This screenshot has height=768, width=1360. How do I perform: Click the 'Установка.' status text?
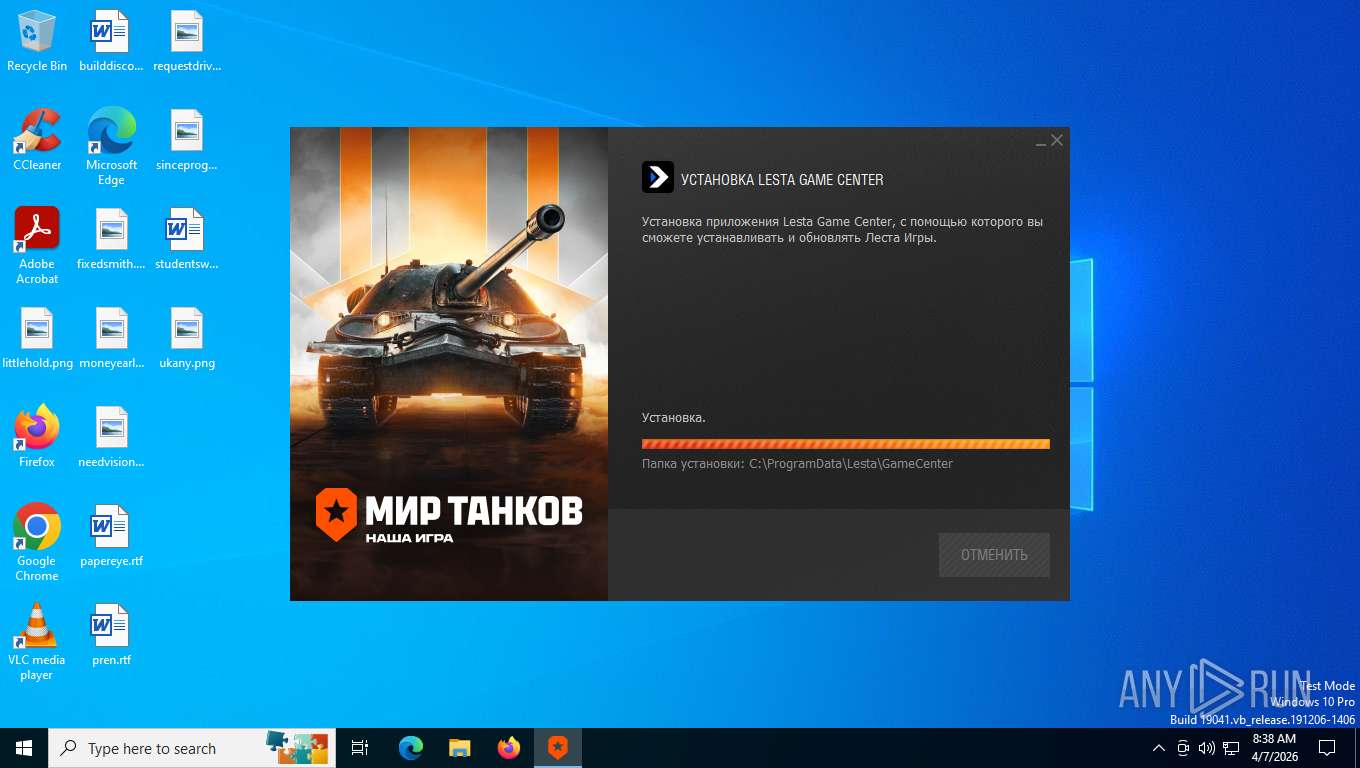tap(674, 418)
